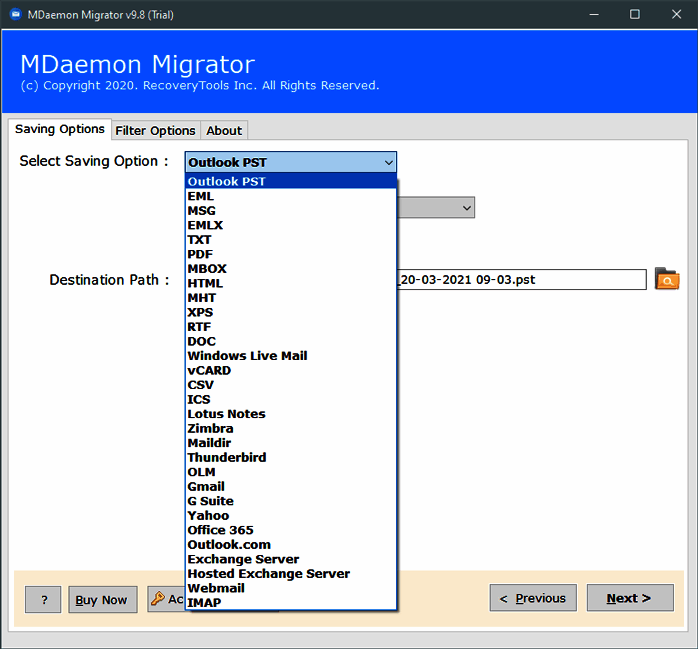Click the folder browse icon beside Destination Path
This screenshot has height=649, width=698.
(x=666, y=280)
